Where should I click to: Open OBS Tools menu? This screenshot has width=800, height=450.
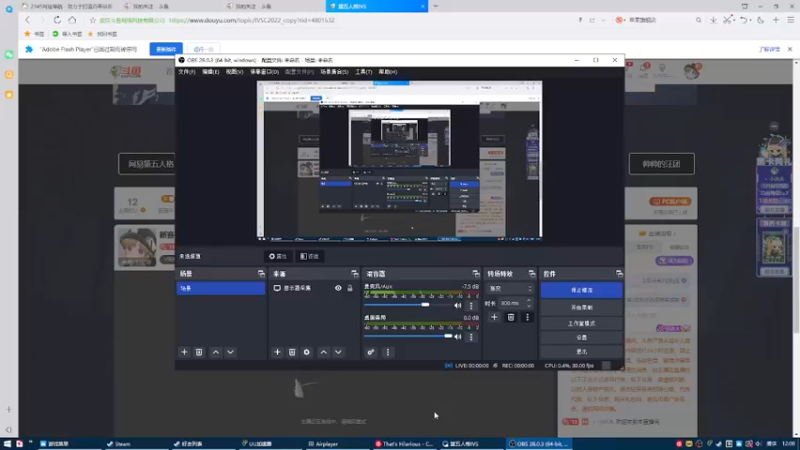coord(363,72)
